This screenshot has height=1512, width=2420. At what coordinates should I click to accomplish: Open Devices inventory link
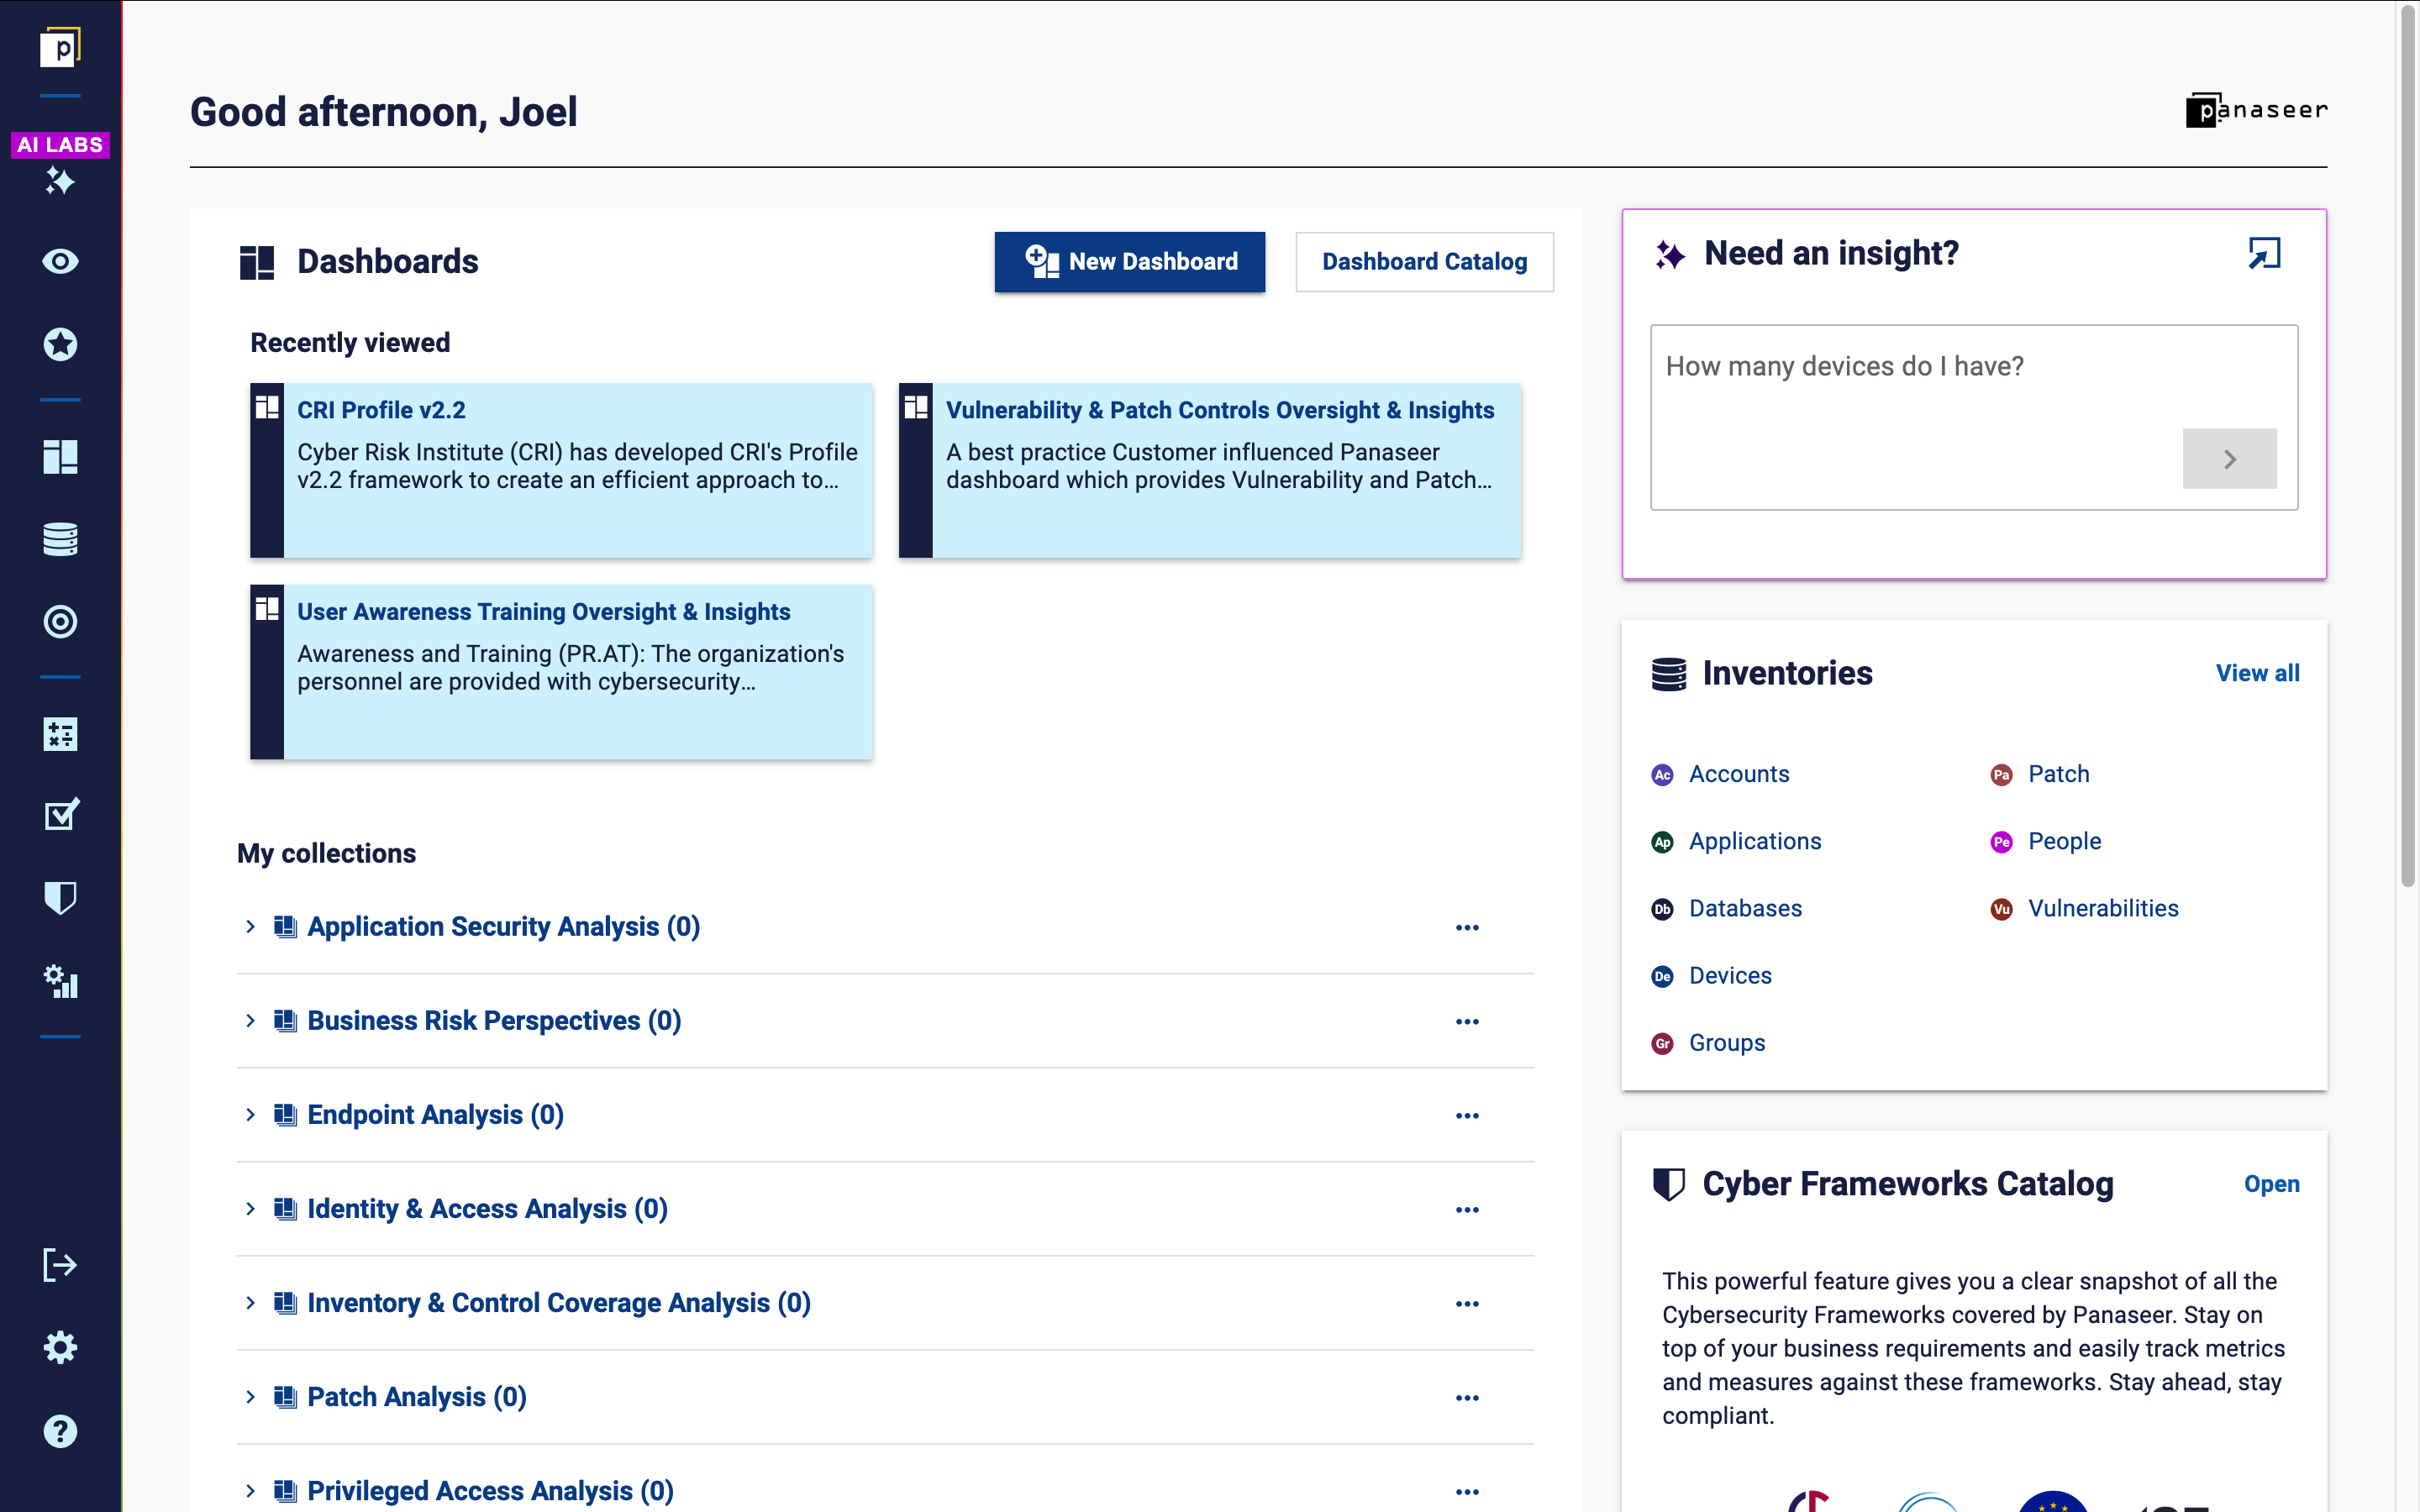pyautogui.click(x=1730, y=975)
